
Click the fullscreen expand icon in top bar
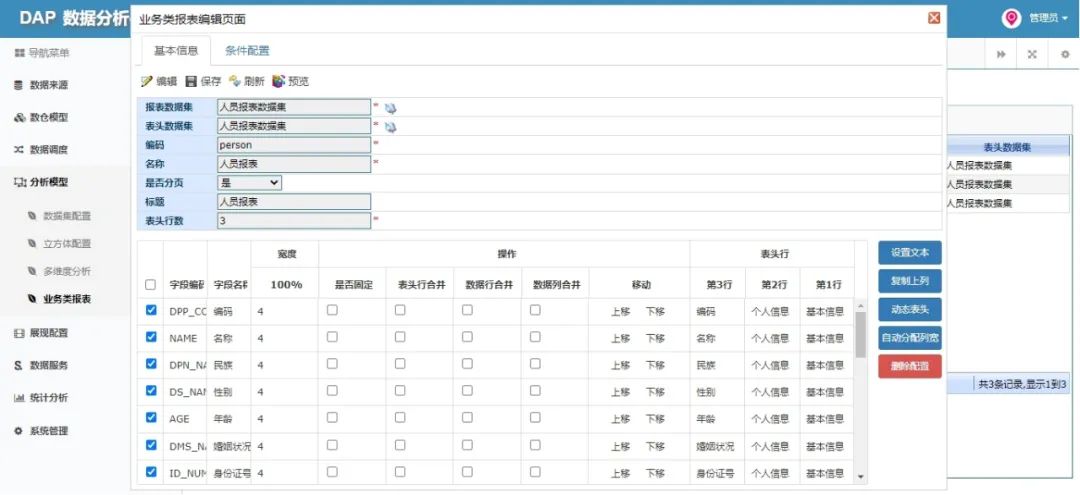pyautogui.click(x=1032, y=54)
